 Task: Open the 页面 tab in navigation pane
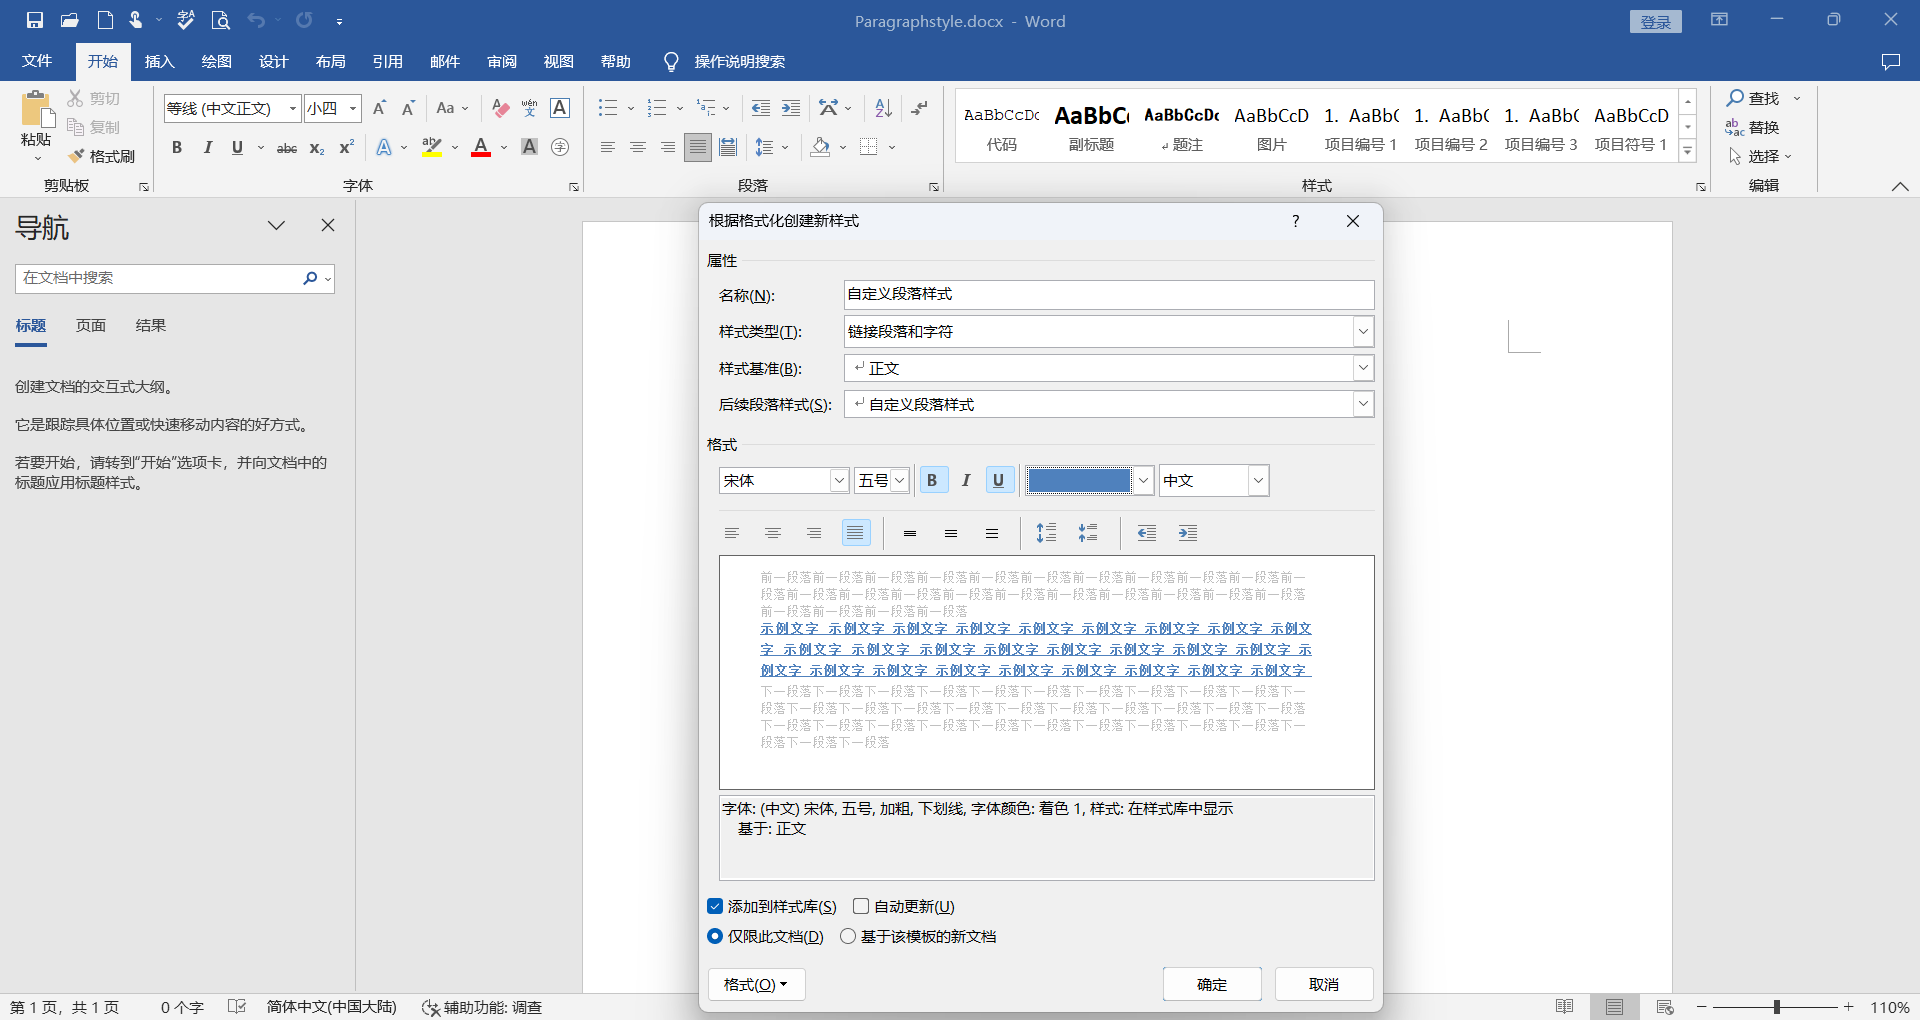click(91, 326)
